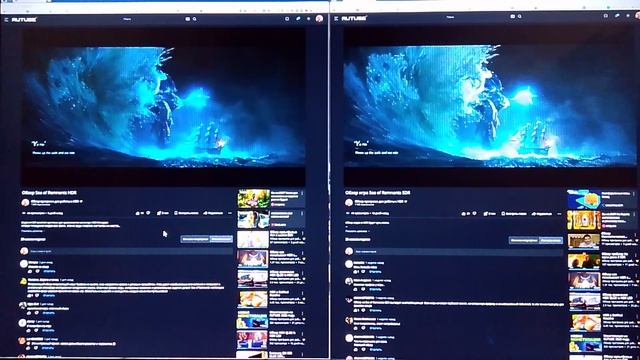Click the Sea of Remnants HDR video title

[49, 193]
